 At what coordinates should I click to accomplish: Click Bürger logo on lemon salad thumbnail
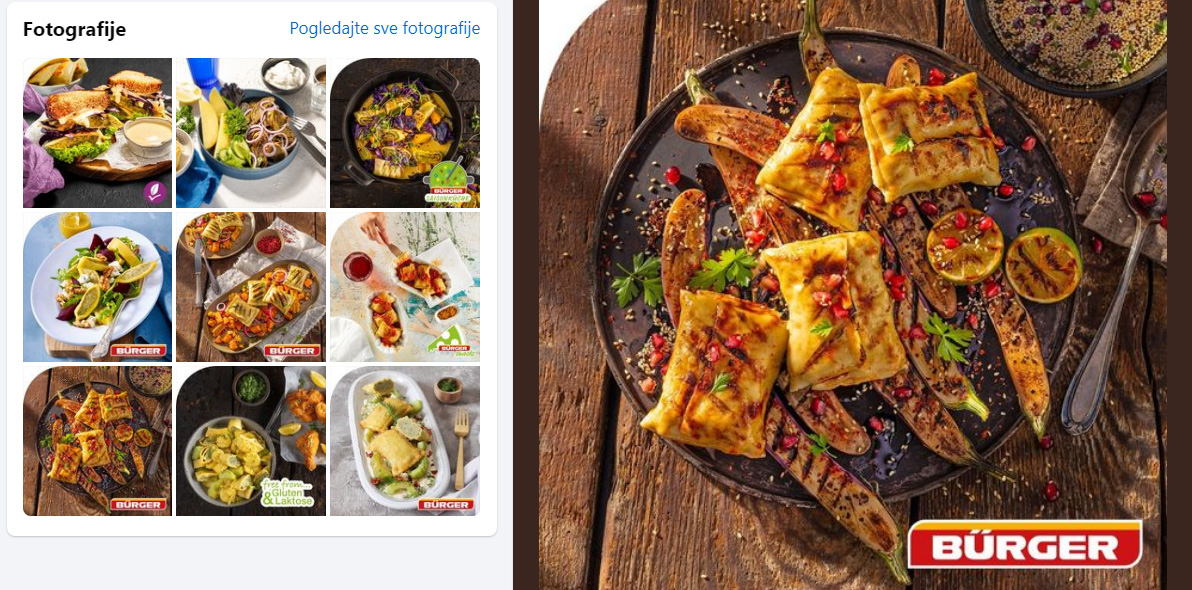coord(139,351)
